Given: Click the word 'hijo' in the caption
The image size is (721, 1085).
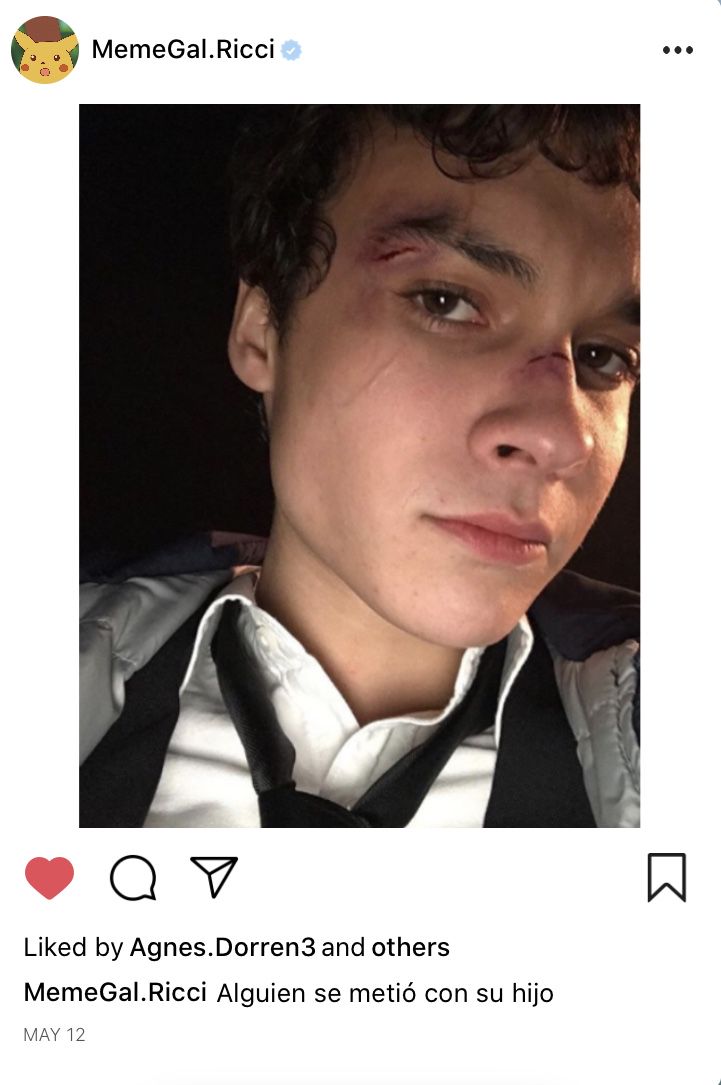Looking at the screenshot, I should (533, 993).
